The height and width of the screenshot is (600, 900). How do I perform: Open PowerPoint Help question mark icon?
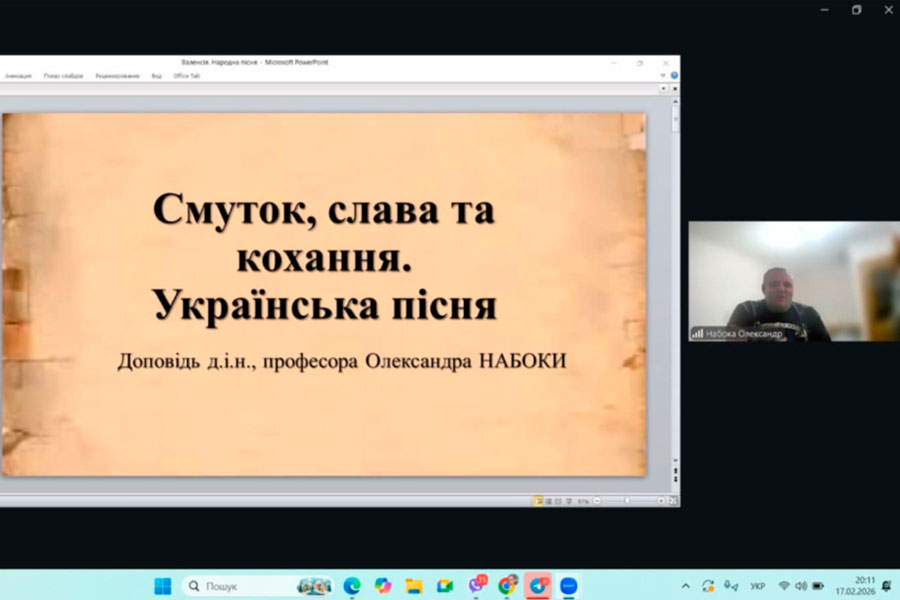(674, 75)
